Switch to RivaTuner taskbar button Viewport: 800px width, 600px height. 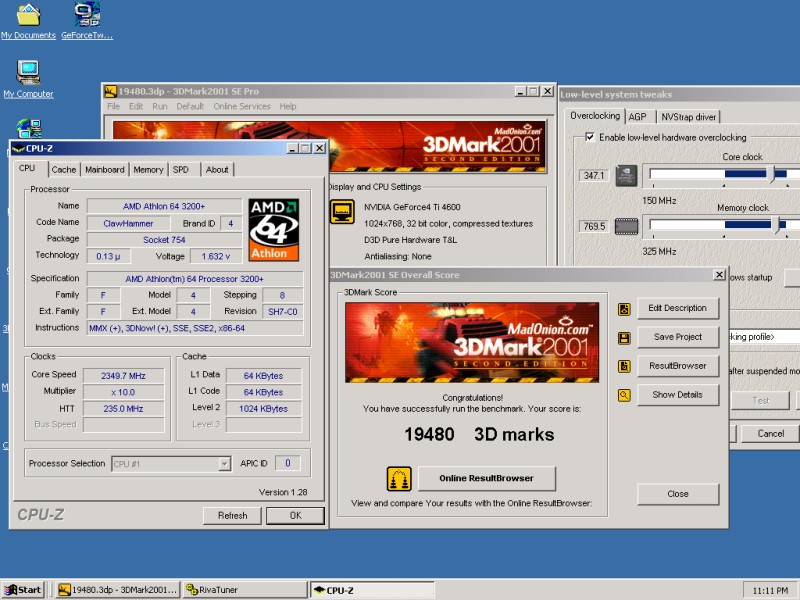245,590
